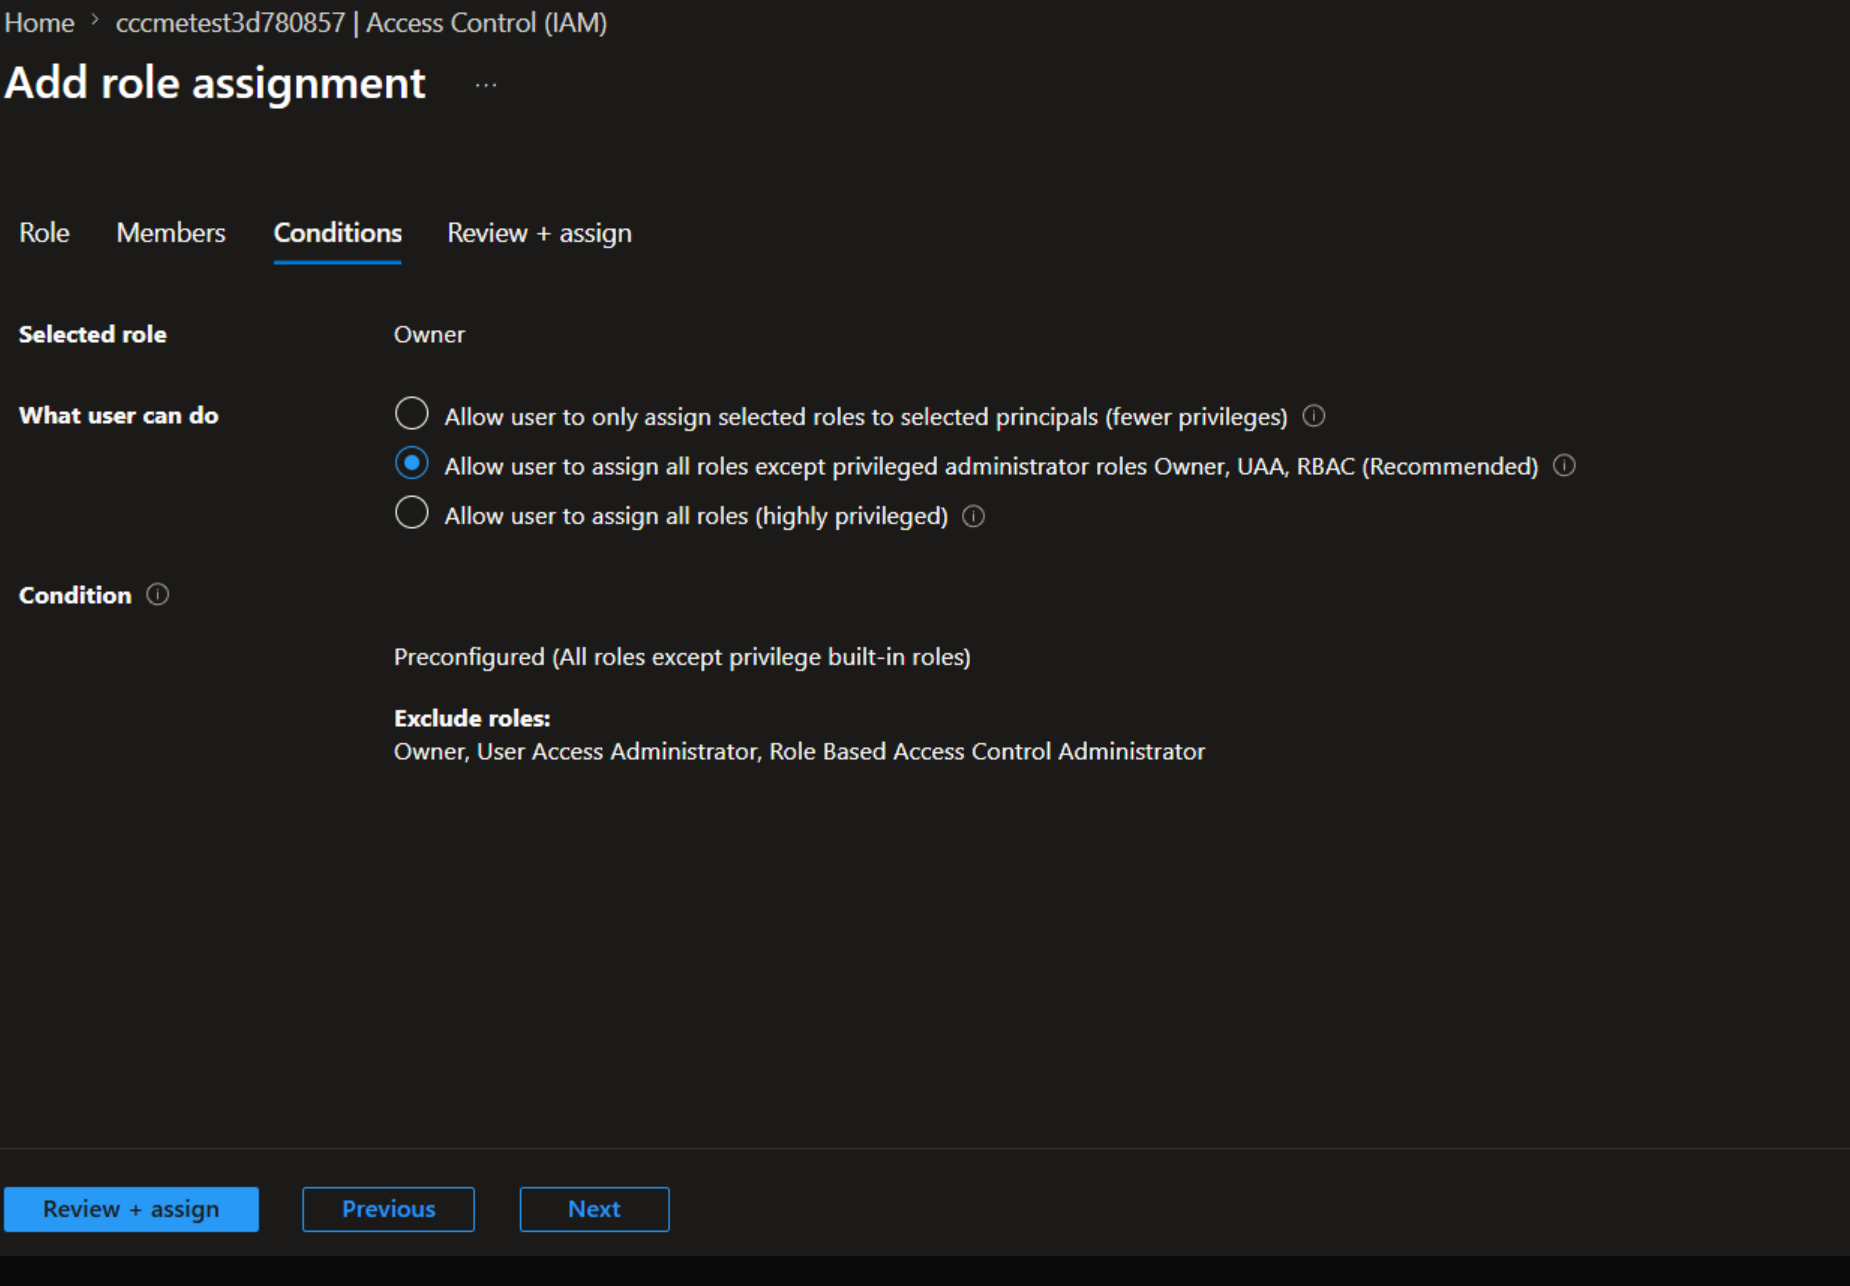1850x1286 pixels.
Task: Click the Condition info icon
Action: tap(158, 594)
